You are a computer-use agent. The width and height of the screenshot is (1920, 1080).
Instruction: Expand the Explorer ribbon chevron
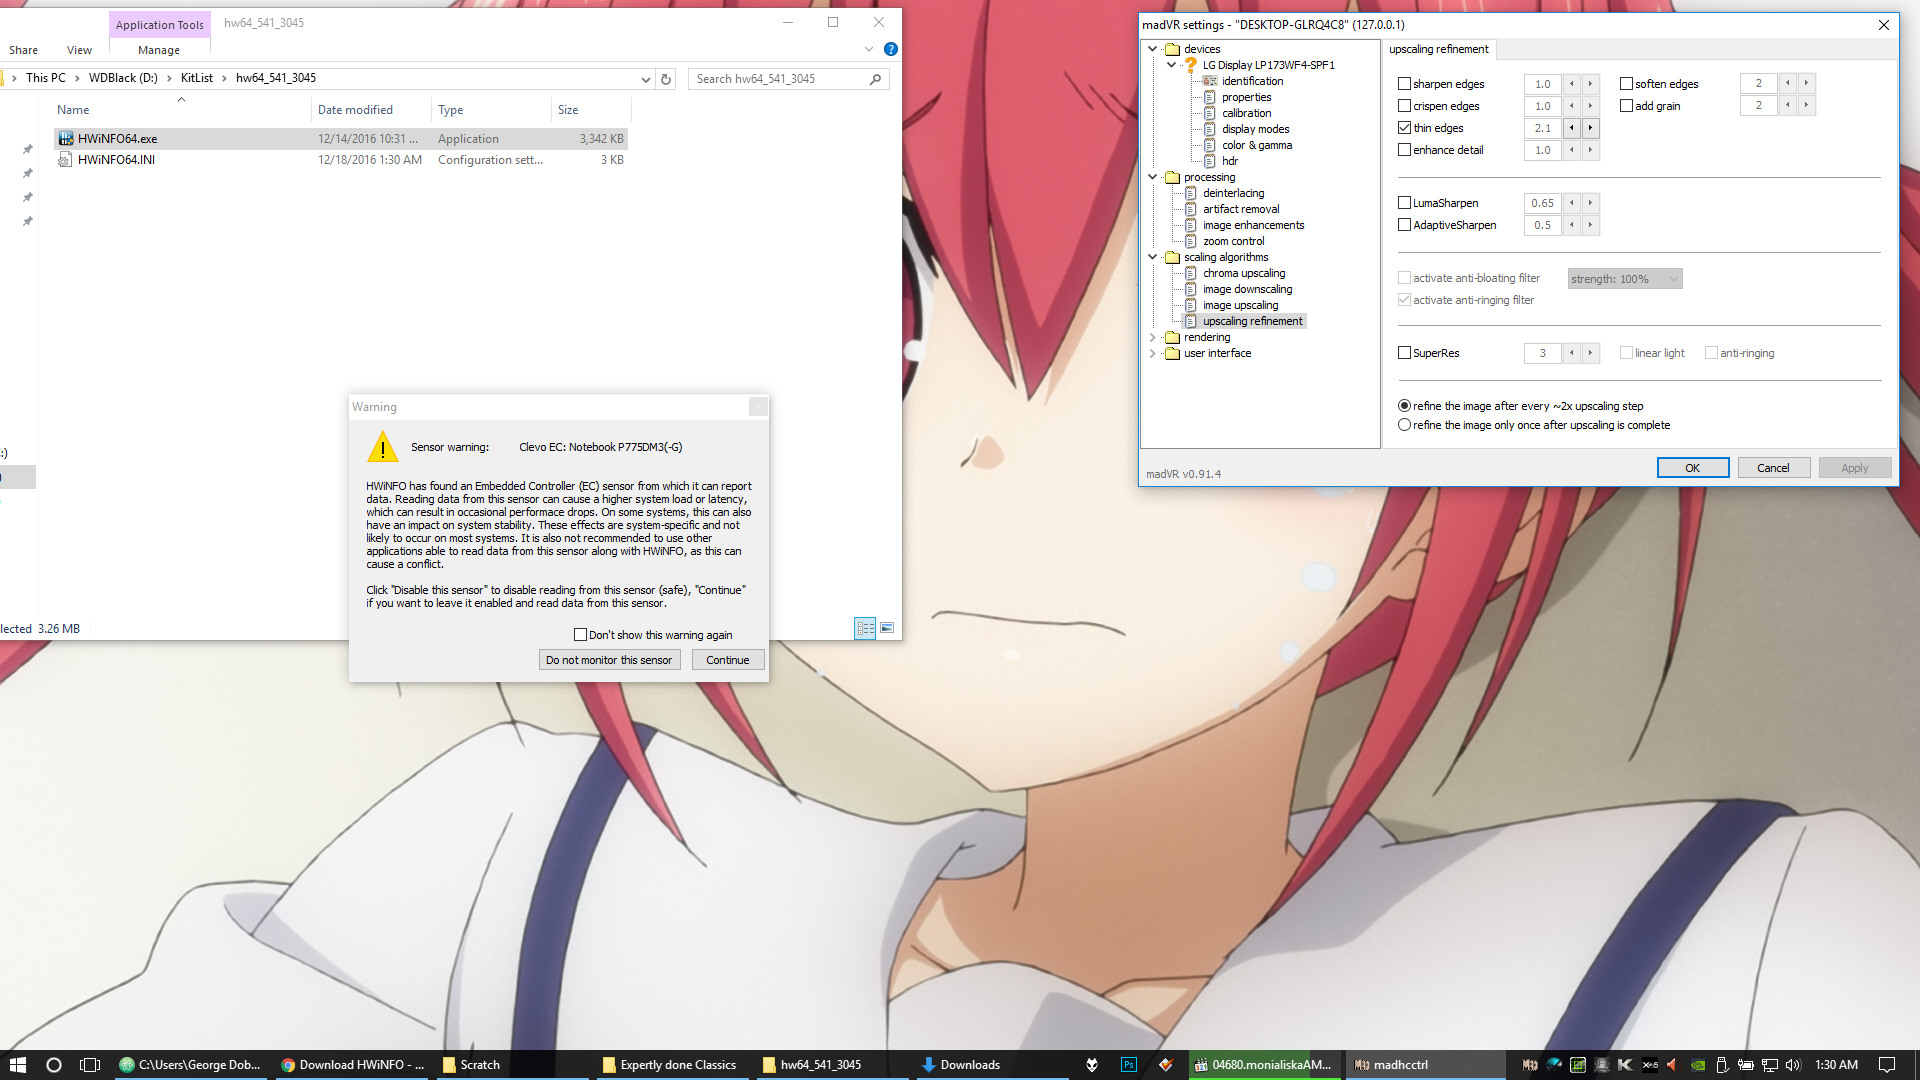[x=869, y=49]
